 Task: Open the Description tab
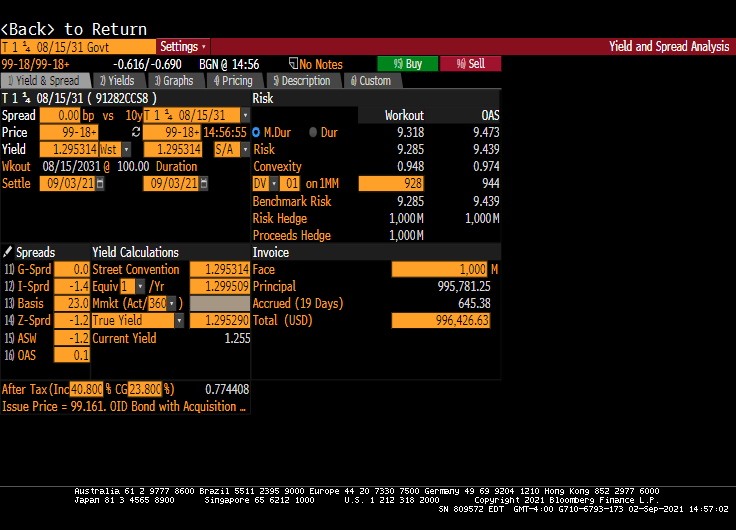click(x=301, y=81)
